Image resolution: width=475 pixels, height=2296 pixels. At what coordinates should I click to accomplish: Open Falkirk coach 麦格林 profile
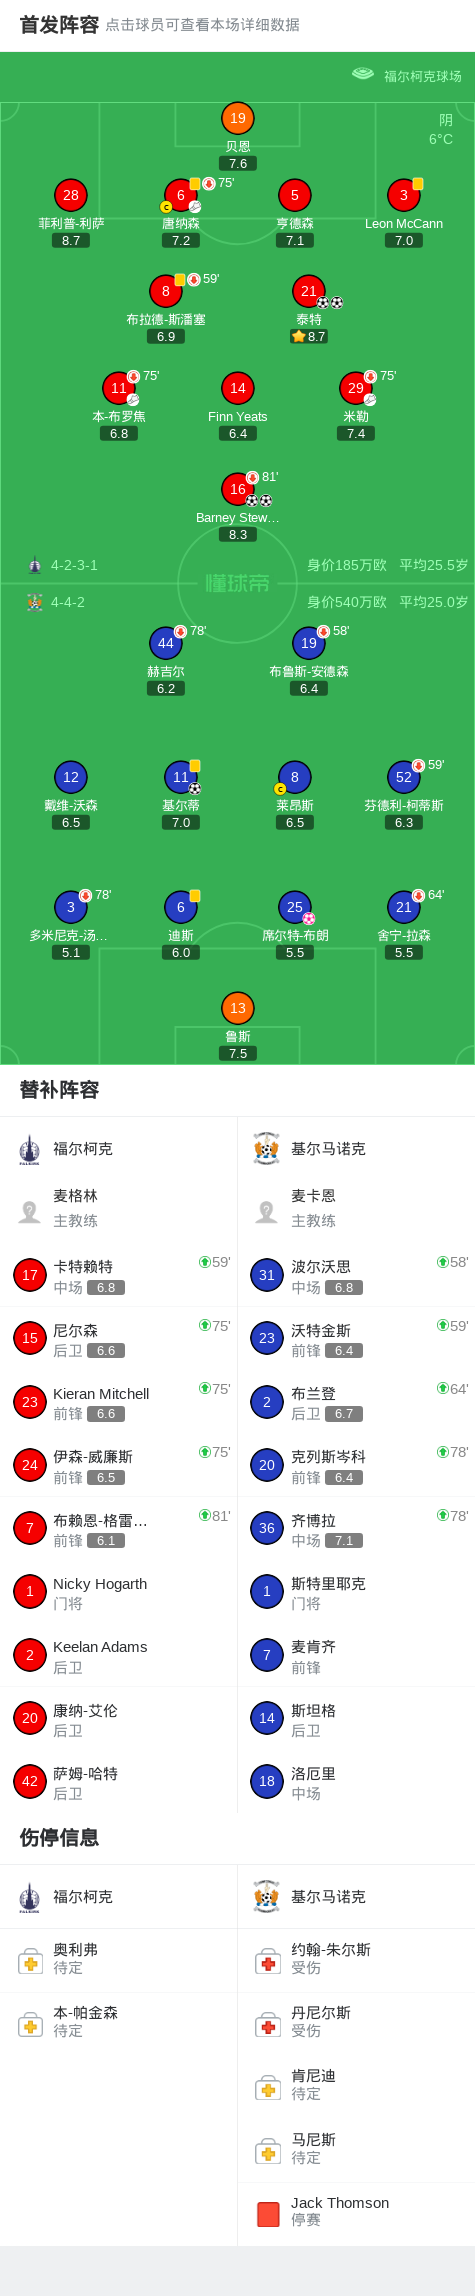(x=119, y=1208)
